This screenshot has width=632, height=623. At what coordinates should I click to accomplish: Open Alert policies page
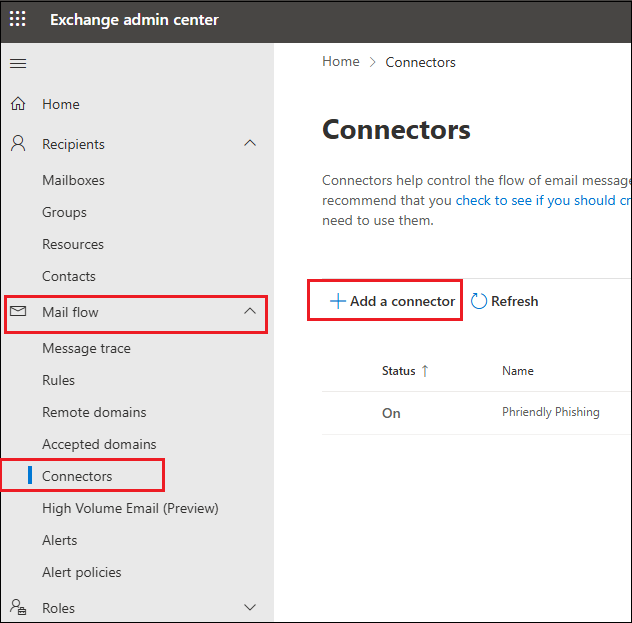point(82,572)
